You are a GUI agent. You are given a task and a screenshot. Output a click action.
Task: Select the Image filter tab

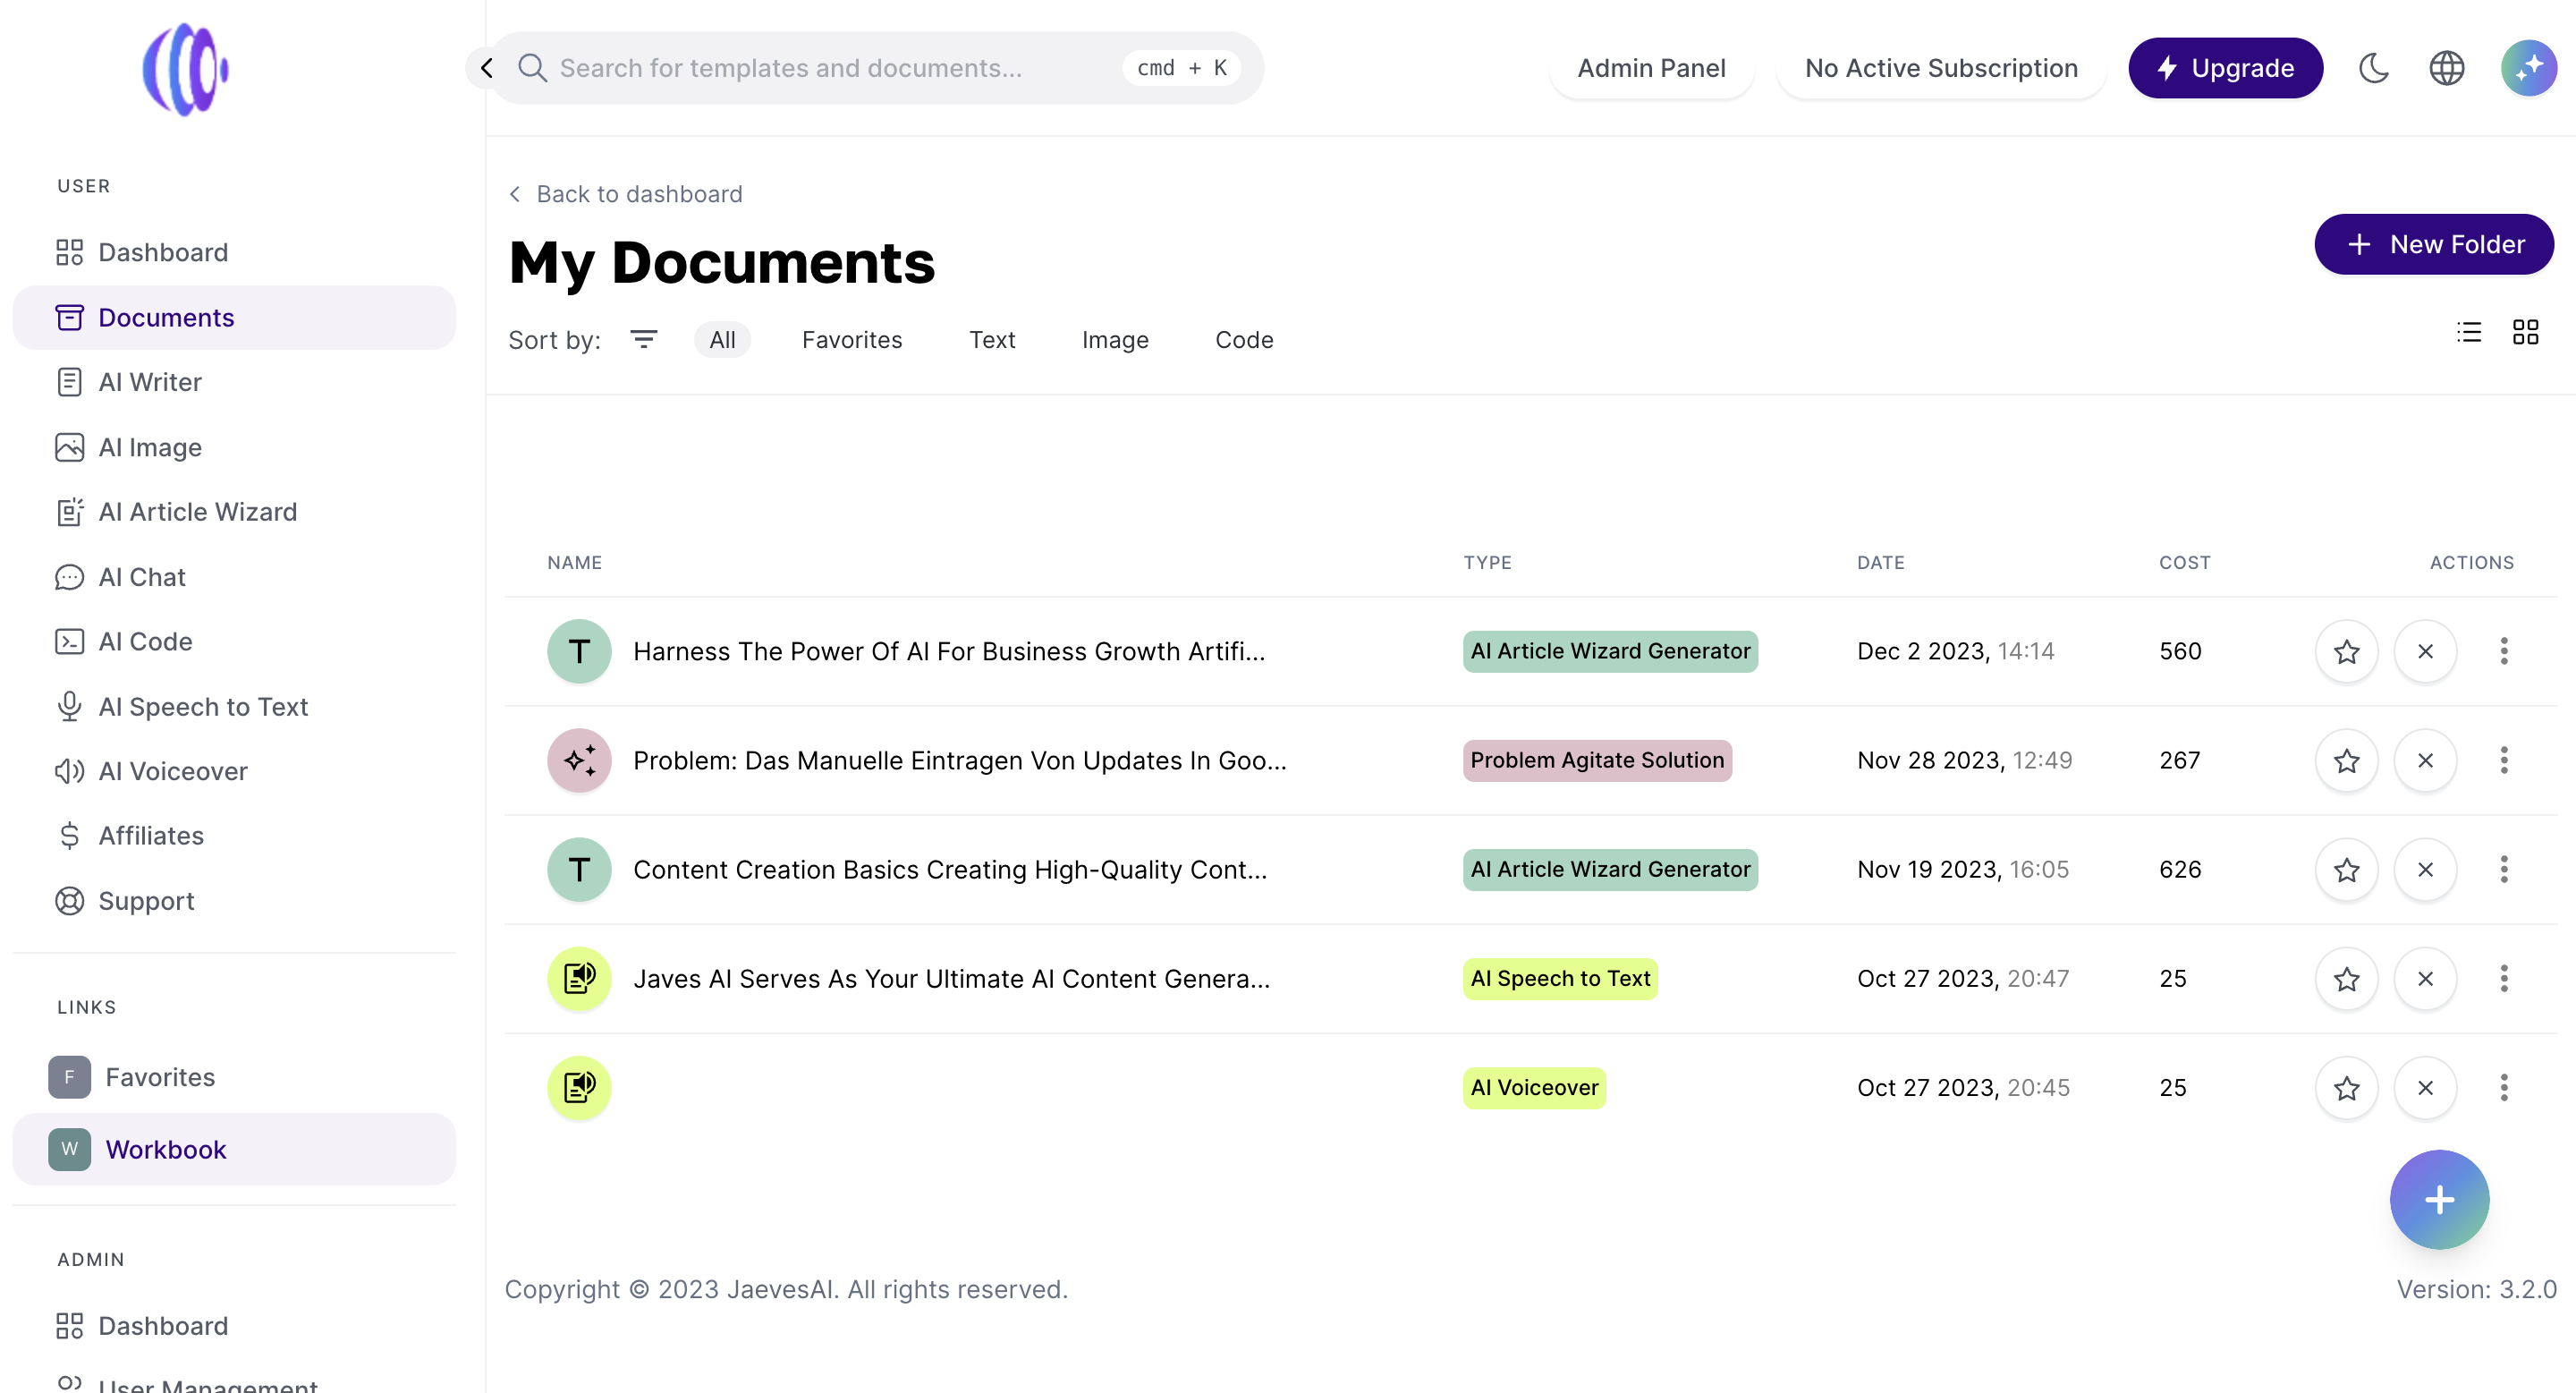[1115, 339]
